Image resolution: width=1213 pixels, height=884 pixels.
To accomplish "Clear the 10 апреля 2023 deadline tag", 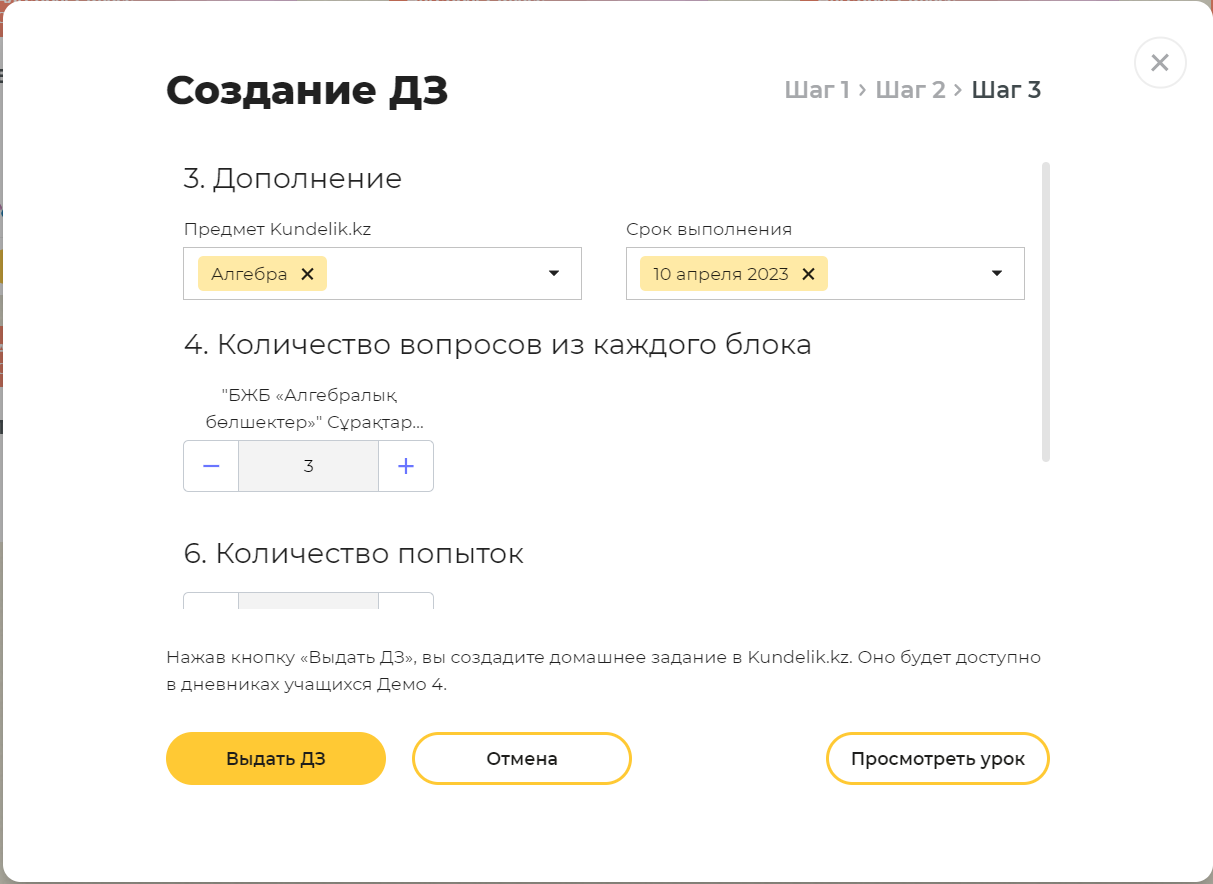I will 808,274.
